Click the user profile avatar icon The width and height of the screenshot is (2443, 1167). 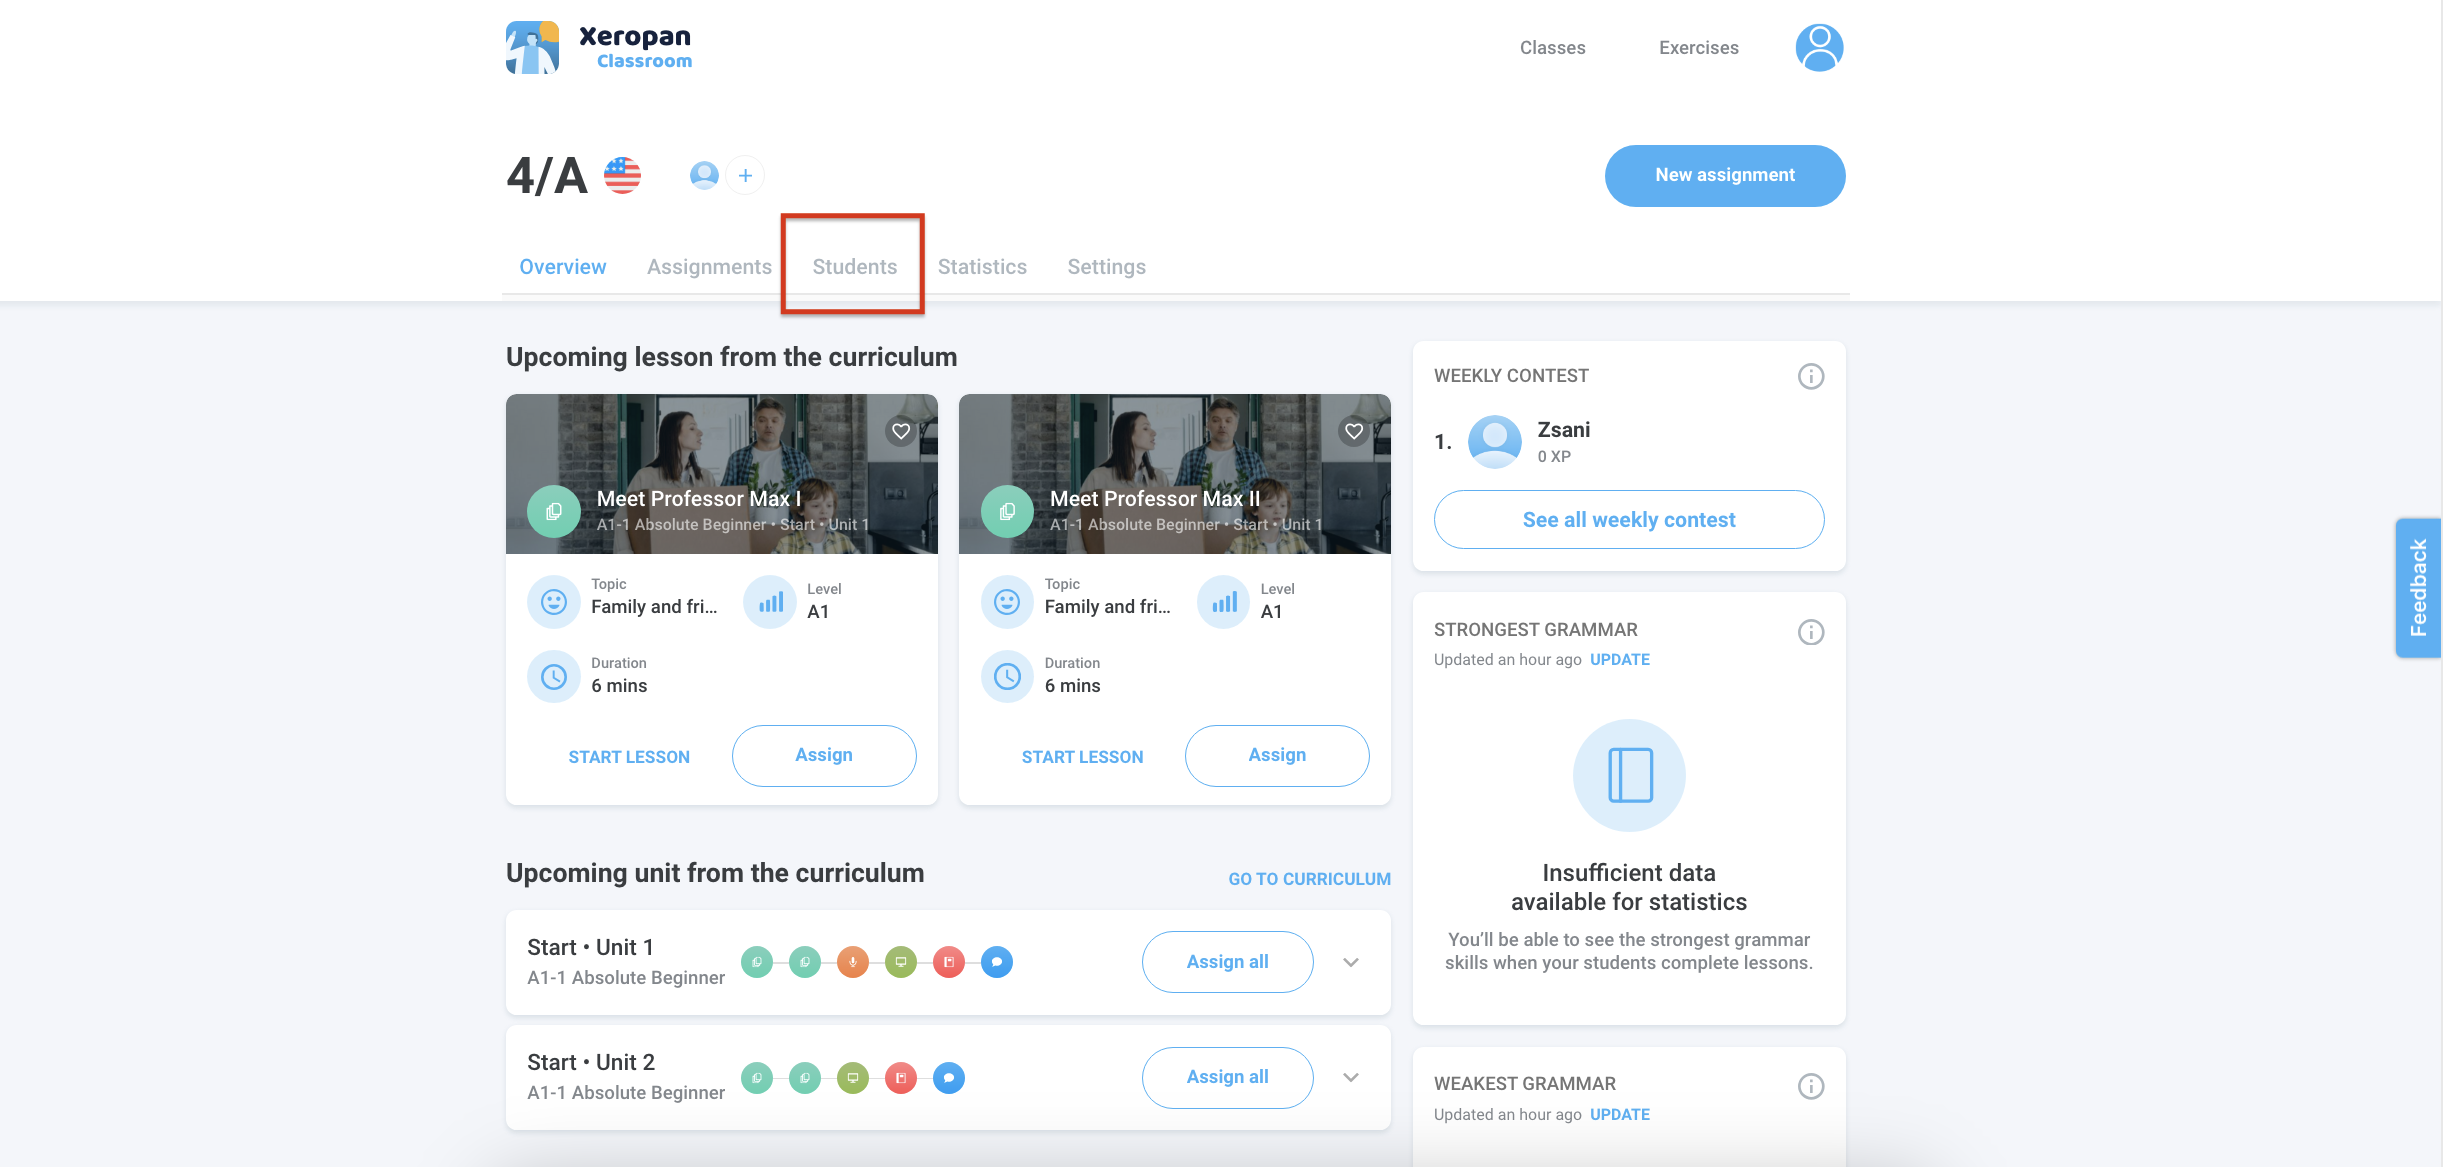pos(1818,48)
